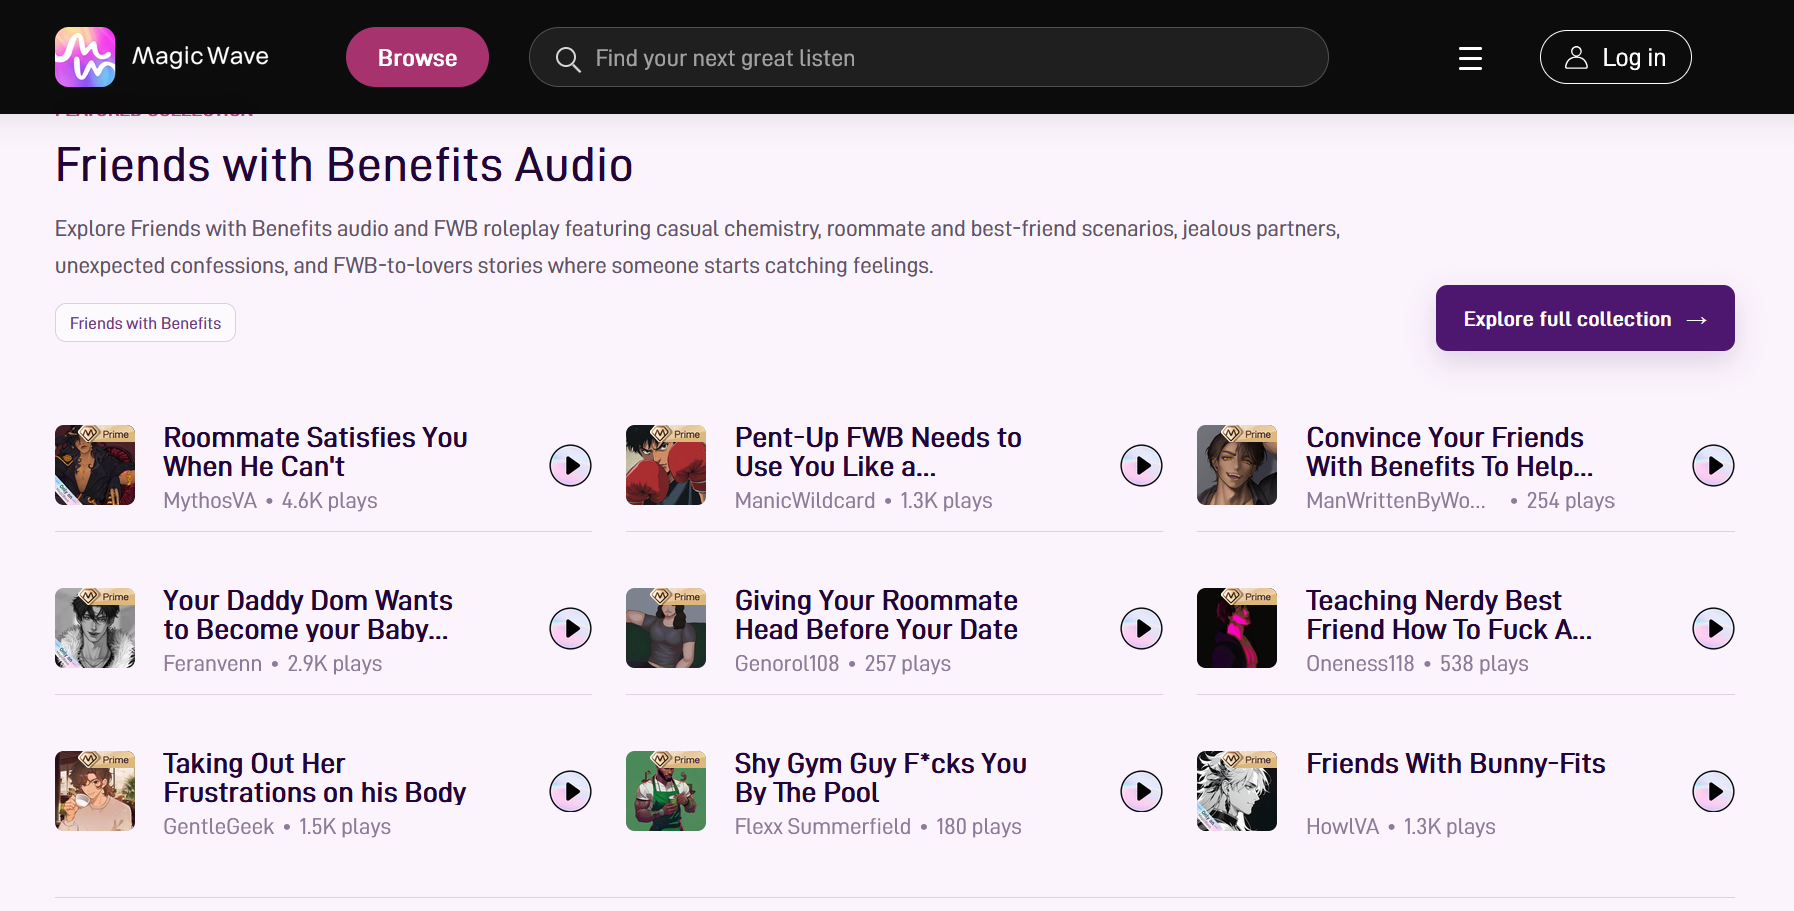This screenshot has height=911, width=1794.
Task: Play Giving Your Roommate Head audio
Action: click(x=1142, y=628)
